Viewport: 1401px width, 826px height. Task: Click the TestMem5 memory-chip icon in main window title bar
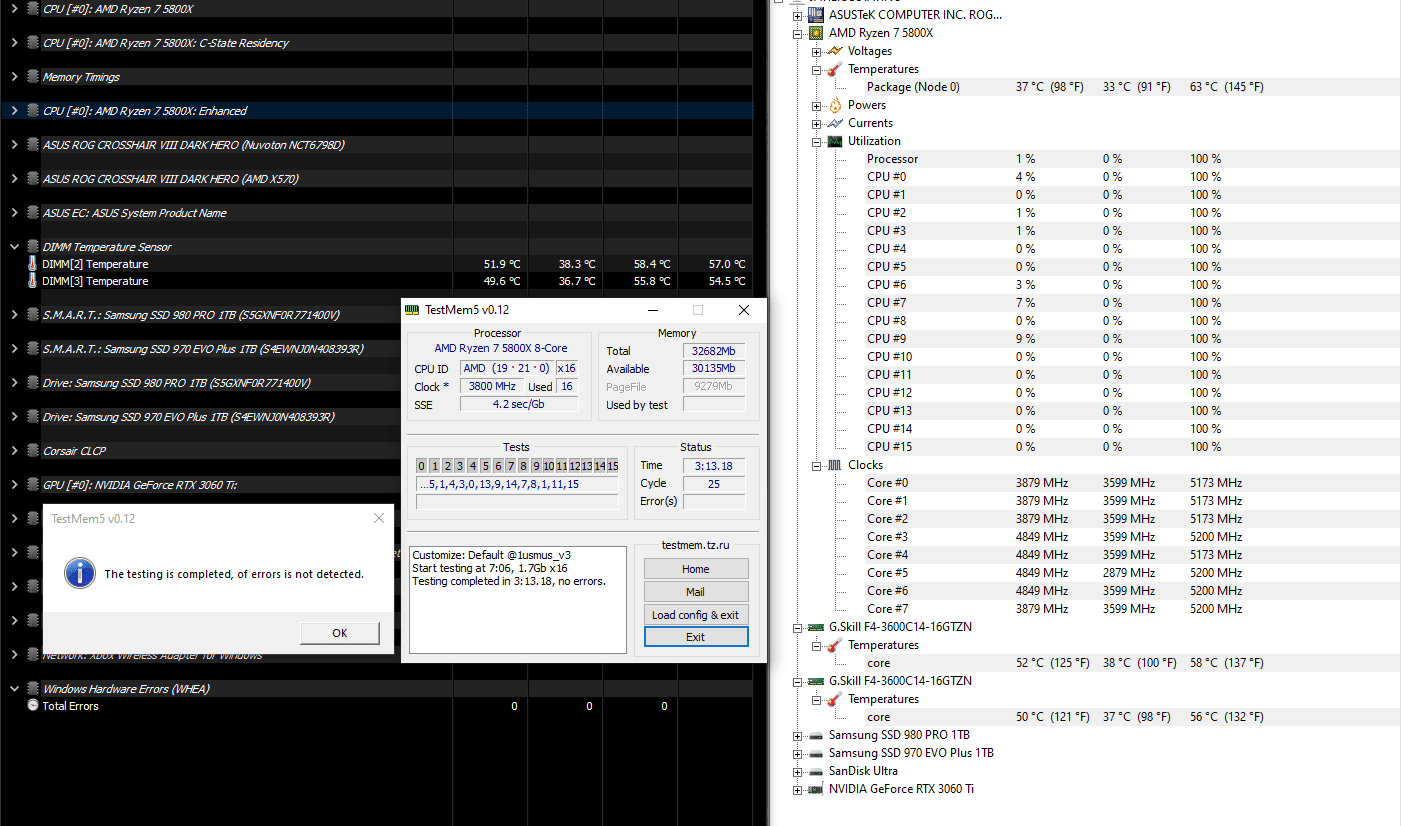point(412,310)
